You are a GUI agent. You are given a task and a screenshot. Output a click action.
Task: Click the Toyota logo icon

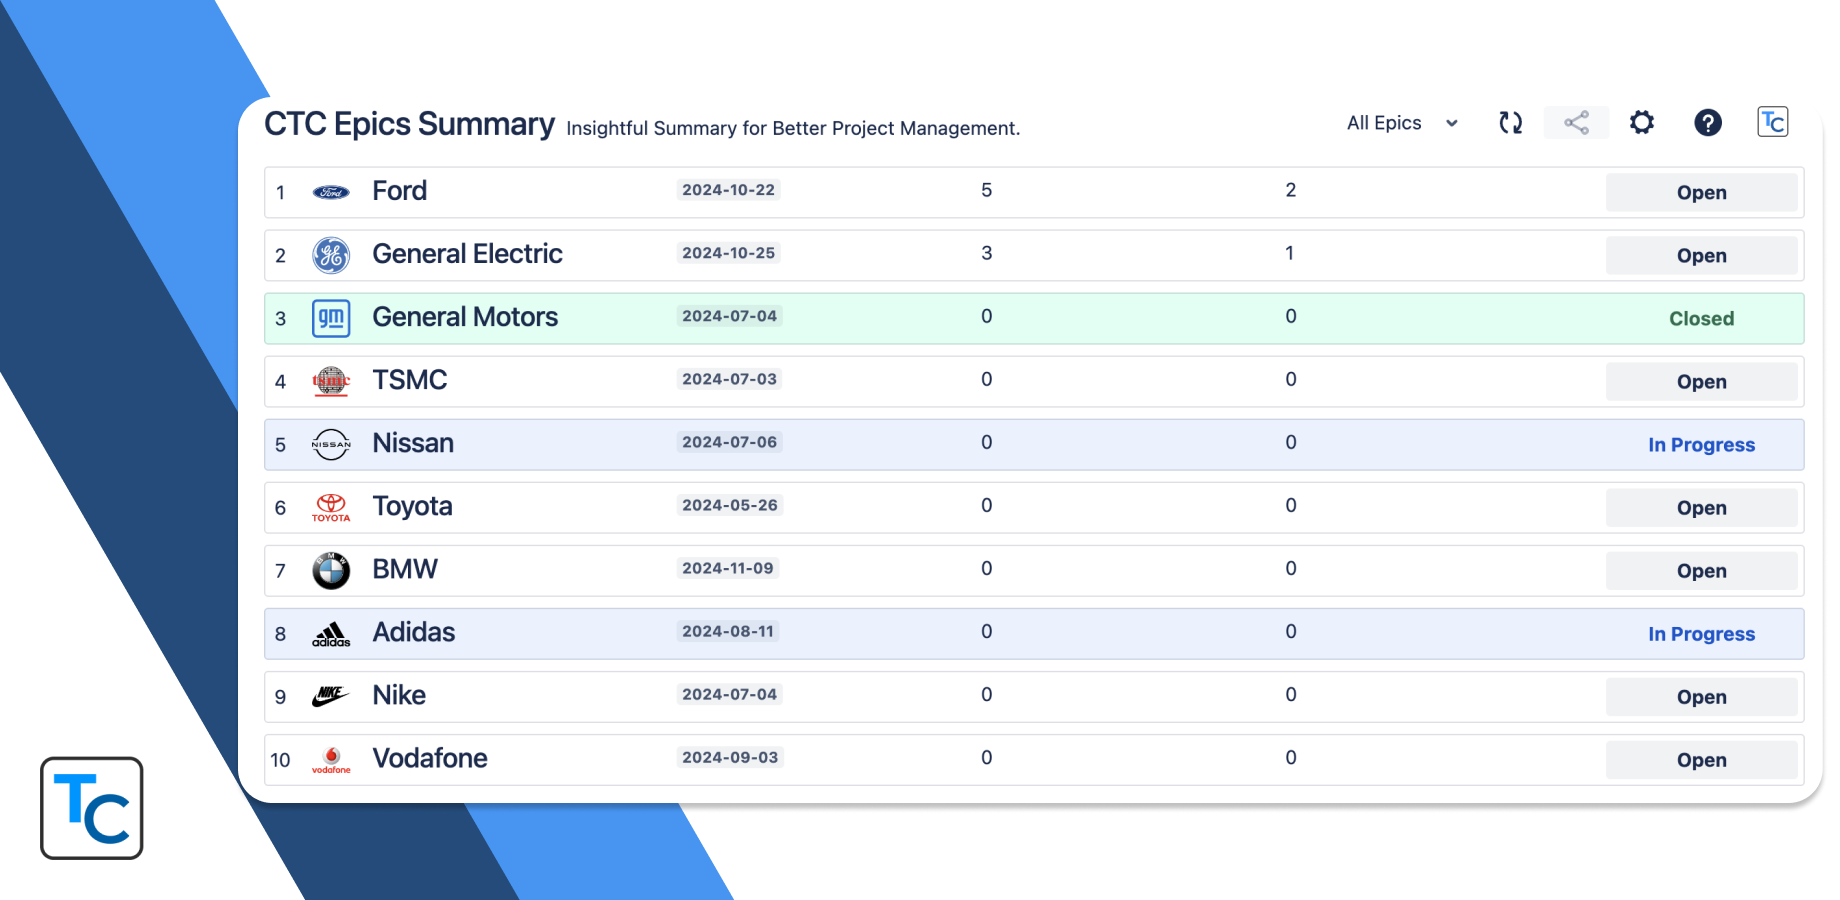331,507
